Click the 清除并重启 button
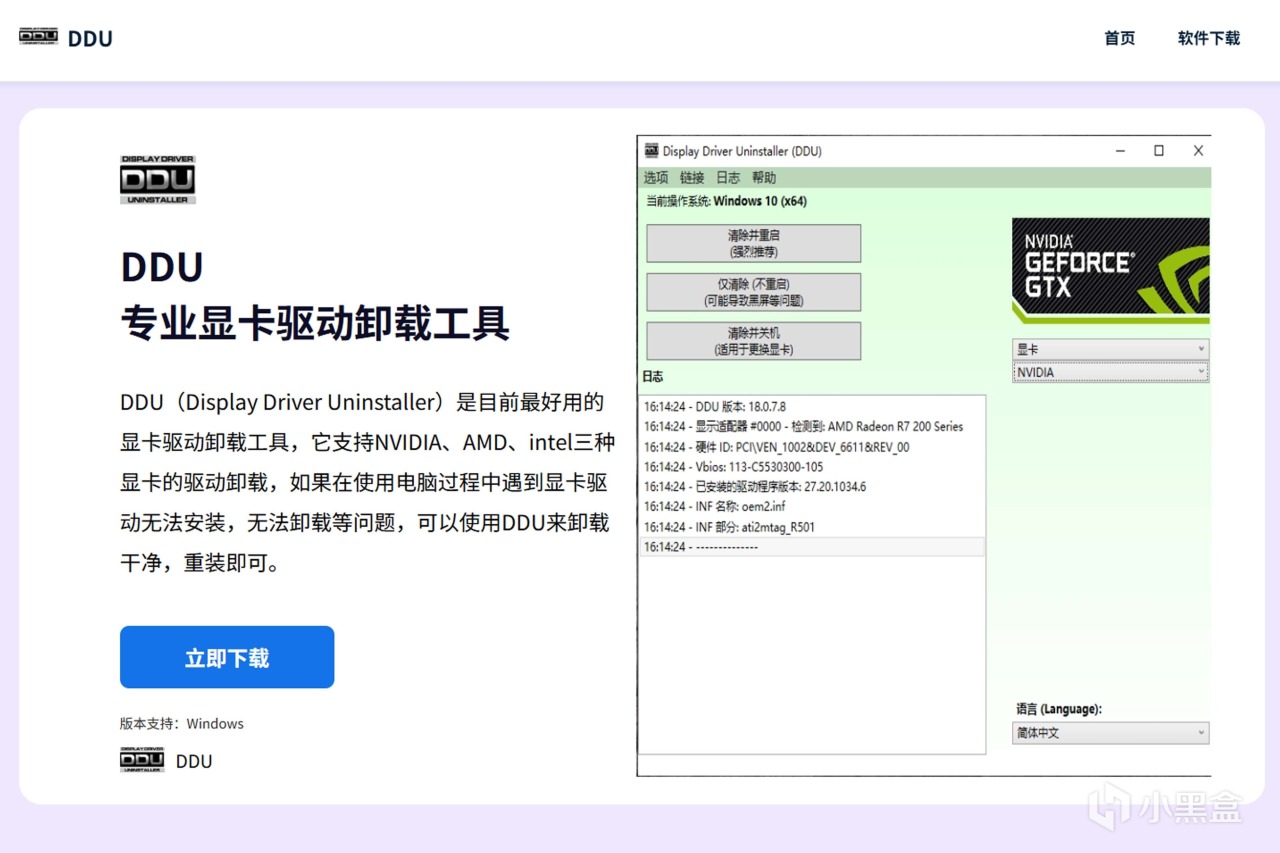 coord(754,243)
